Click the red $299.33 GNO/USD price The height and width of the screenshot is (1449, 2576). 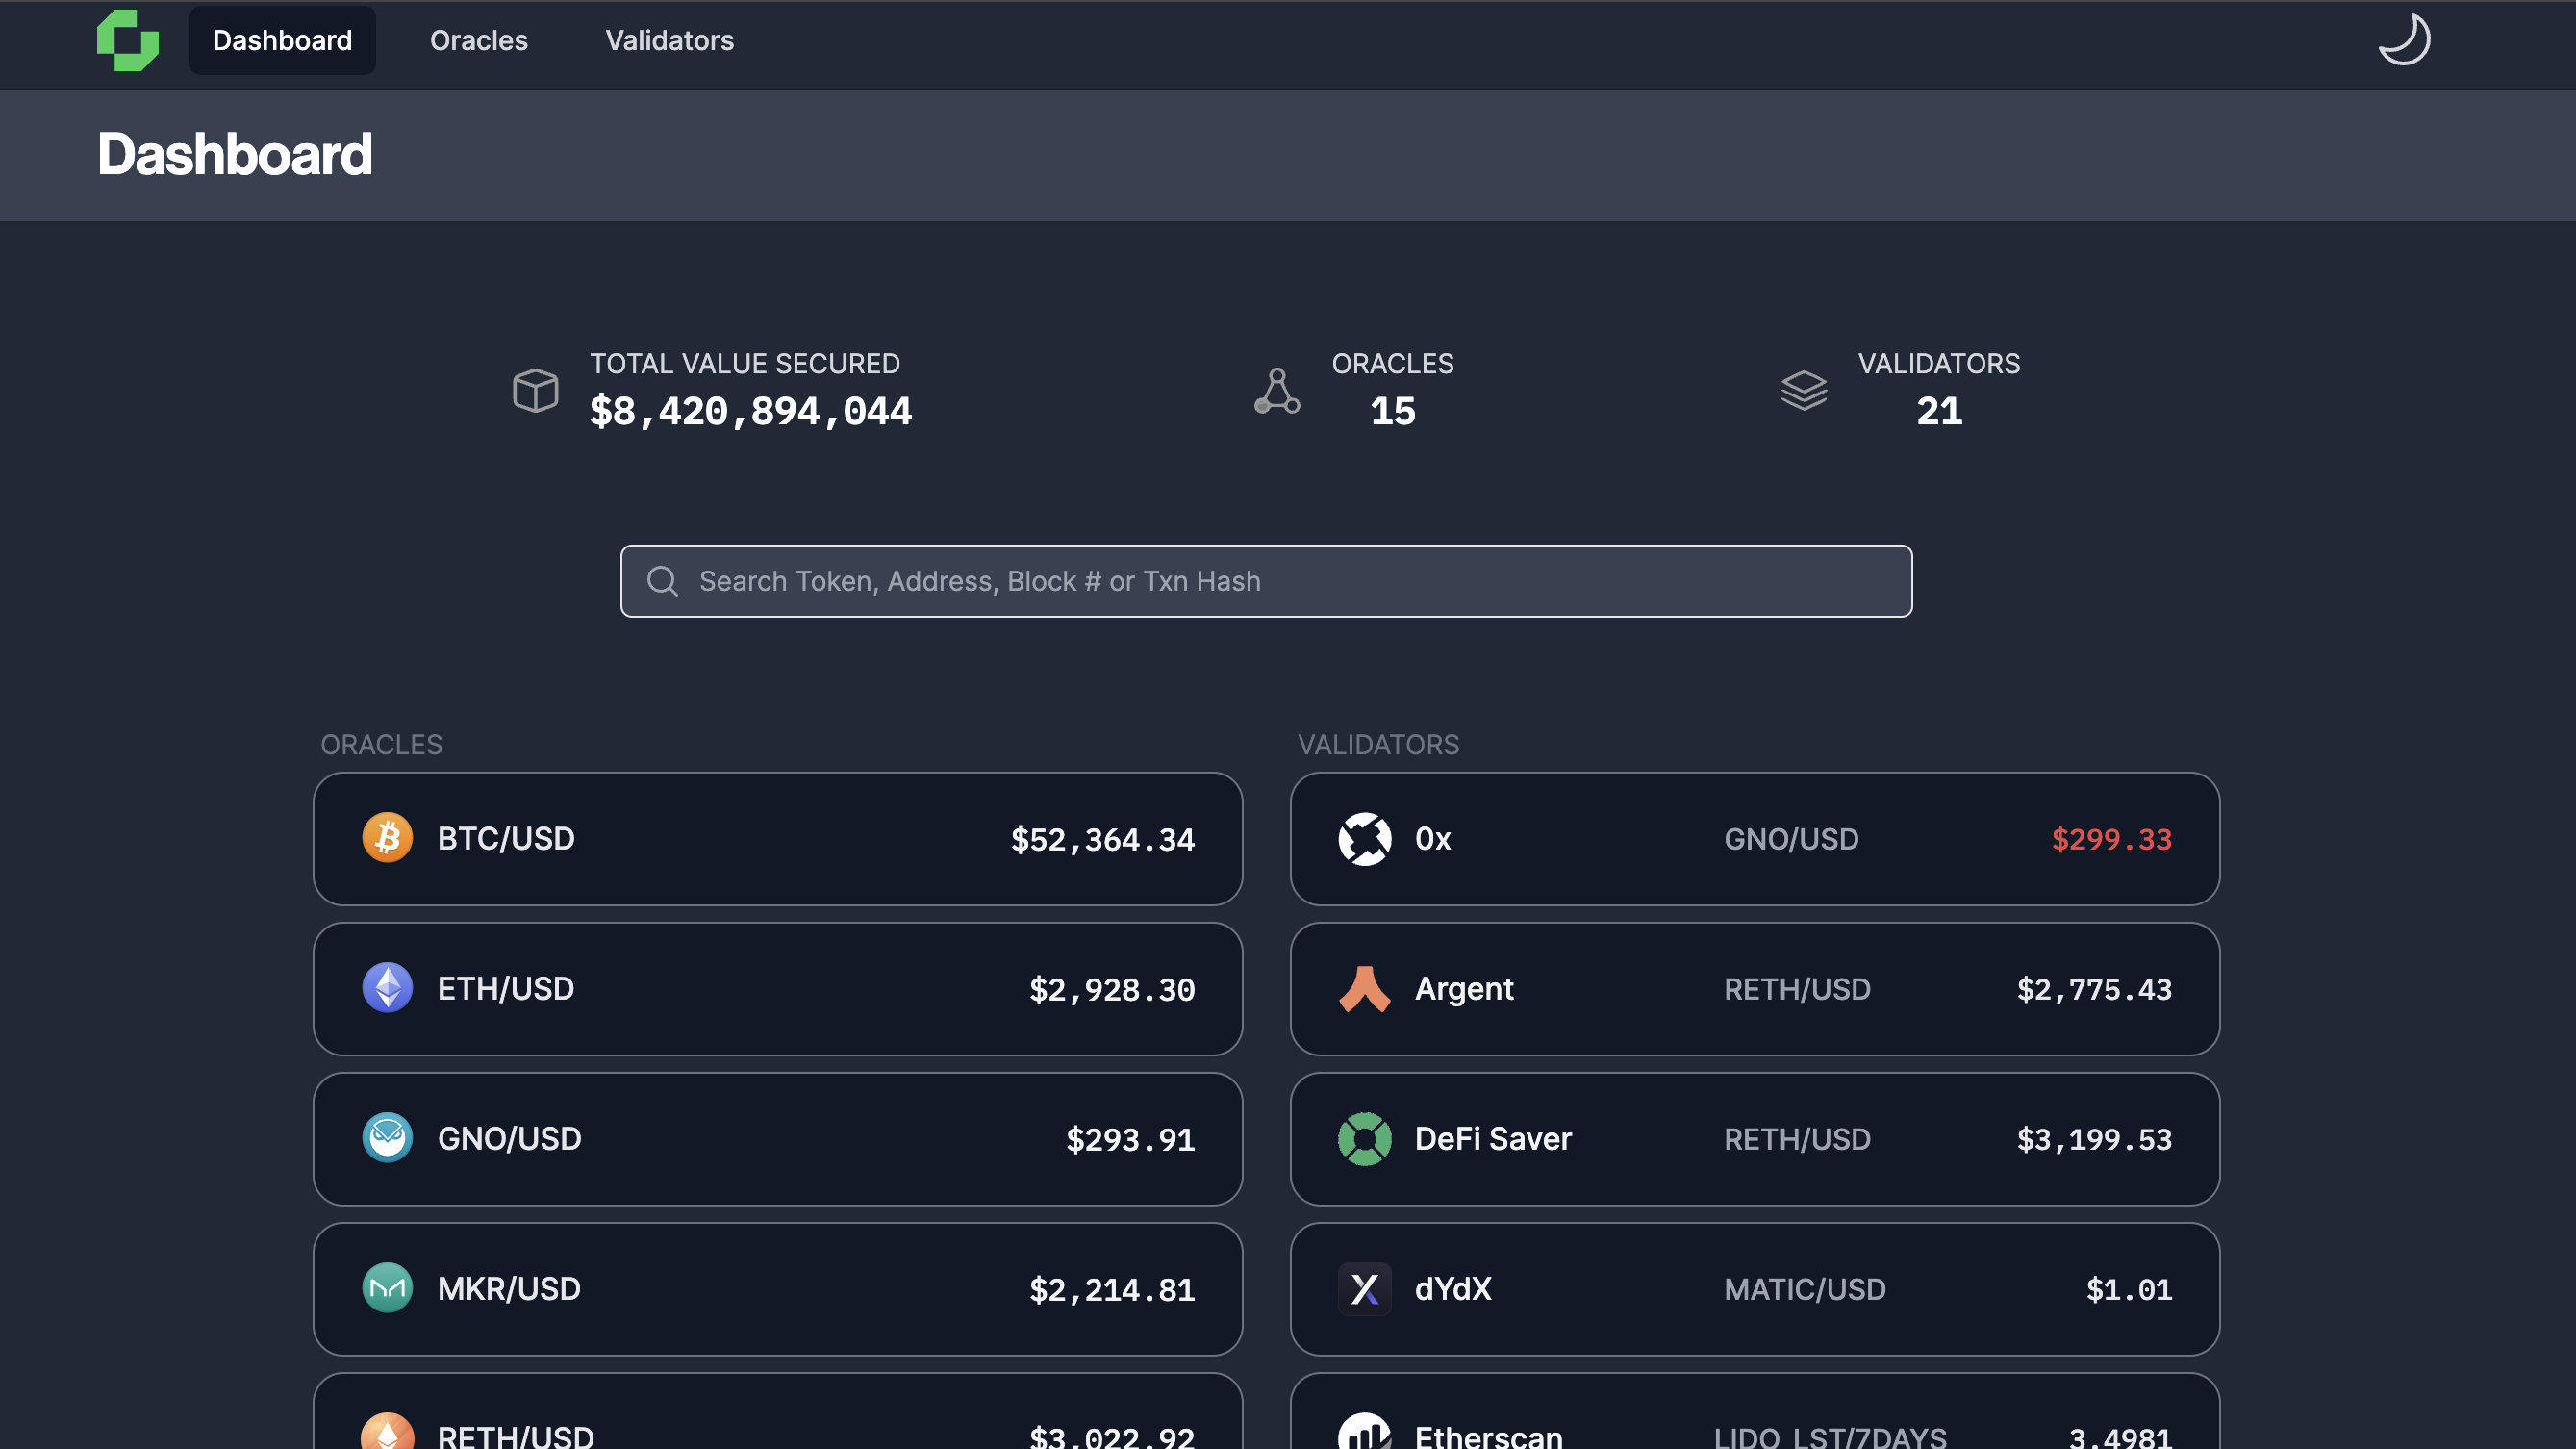pyautogui.click(x=2110, y=839)
